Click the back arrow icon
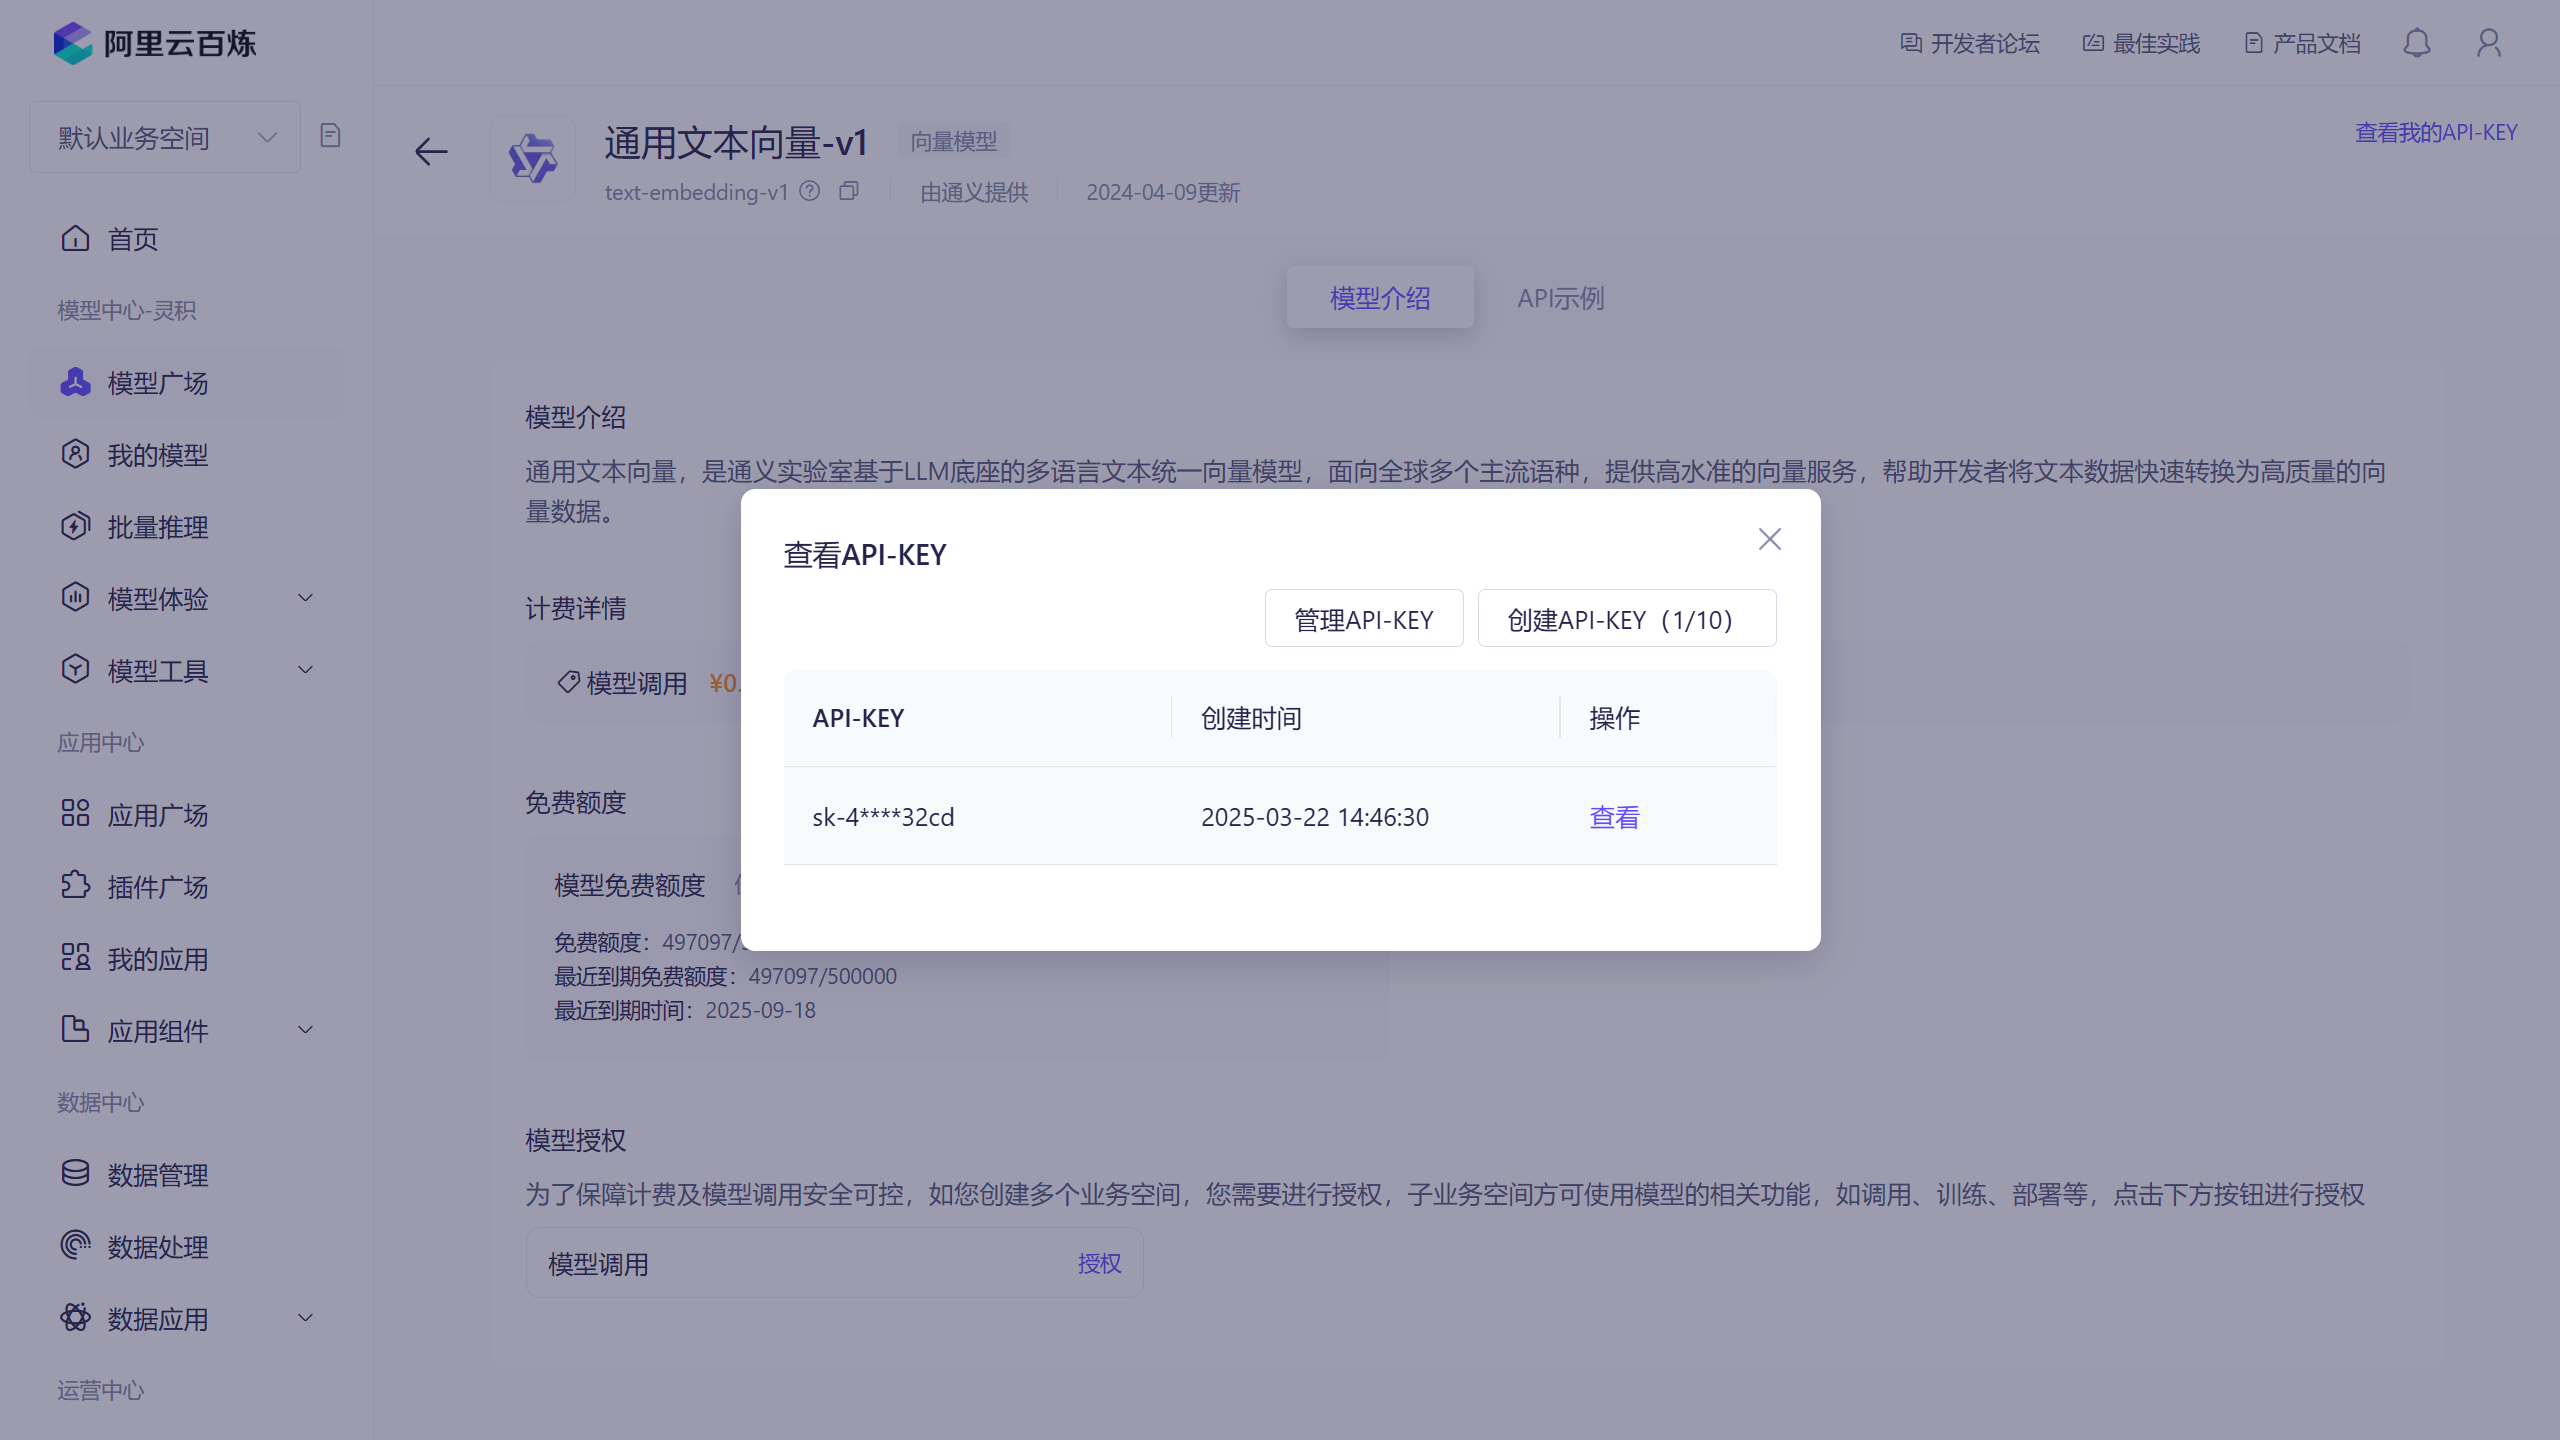The image size is (2560, 1440). coord(431,152)
